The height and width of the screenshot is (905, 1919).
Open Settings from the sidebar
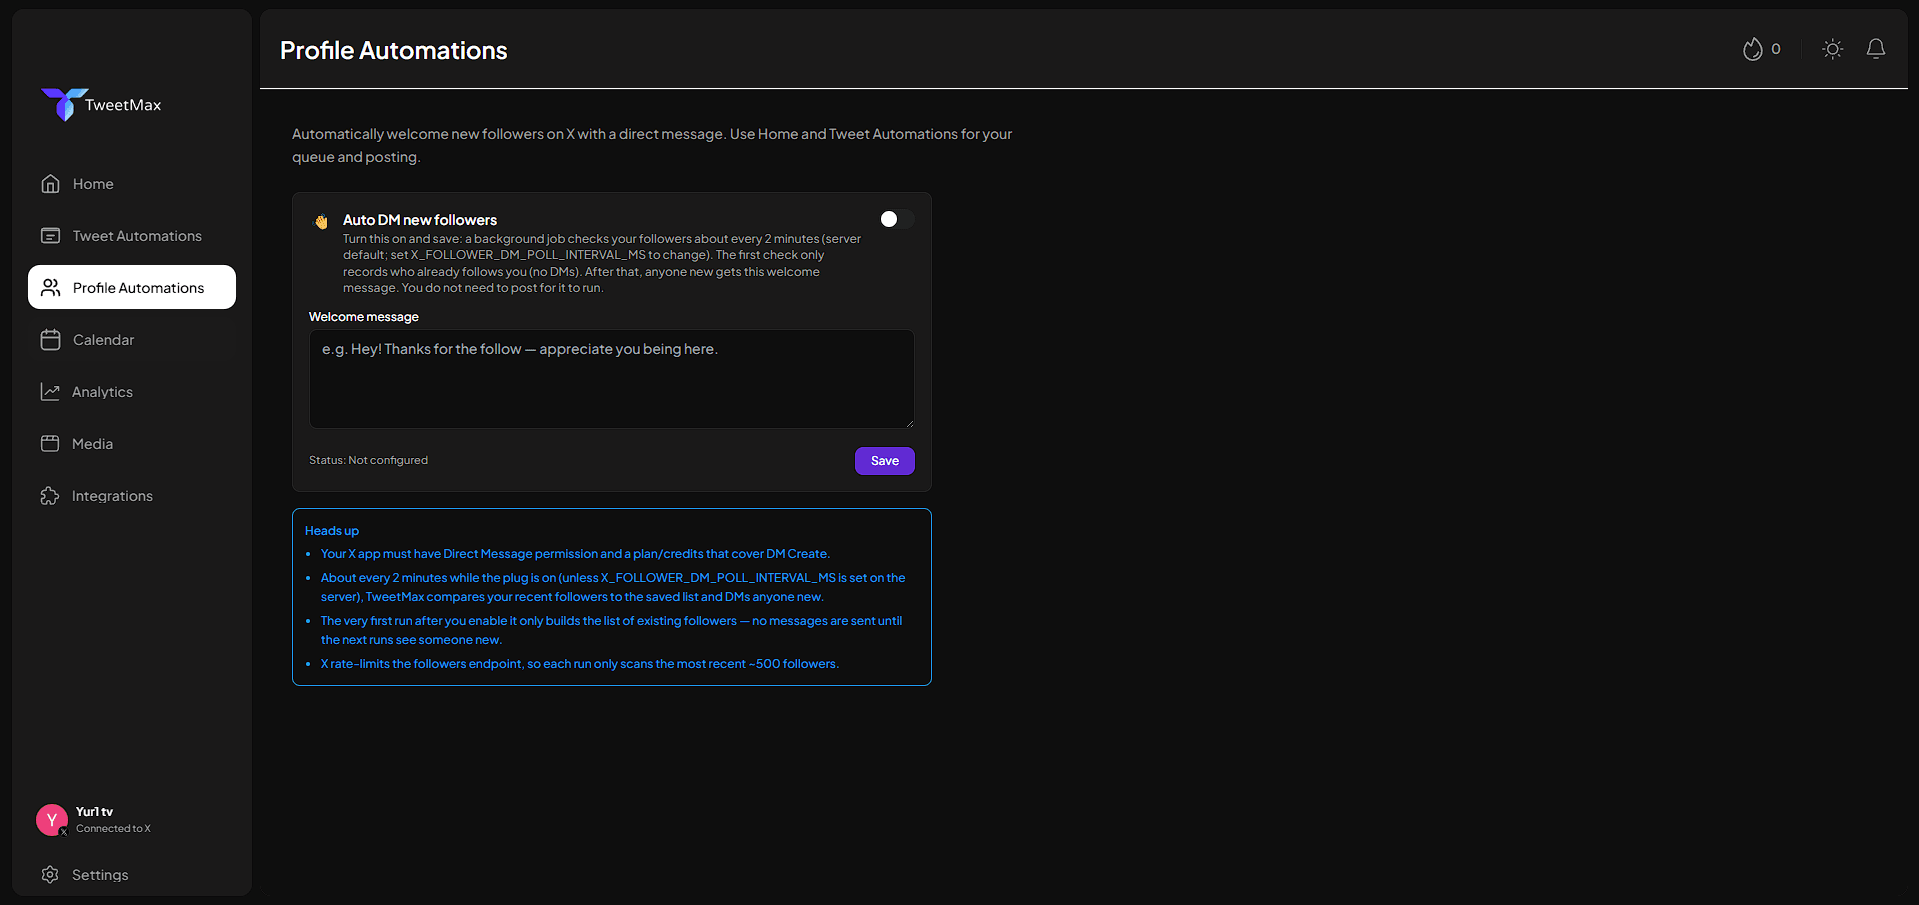tap(132, 875)
